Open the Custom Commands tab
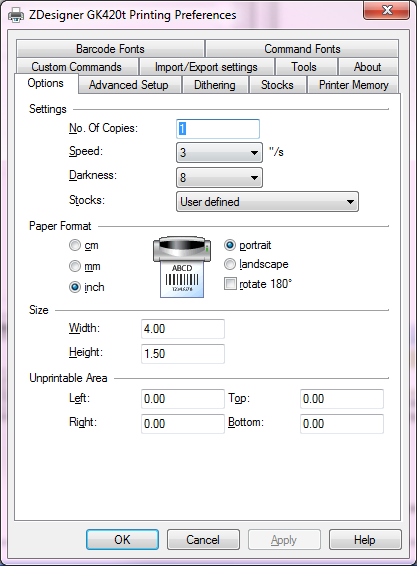The height and width of the screenshot is (566, 417). coord(77,67)
